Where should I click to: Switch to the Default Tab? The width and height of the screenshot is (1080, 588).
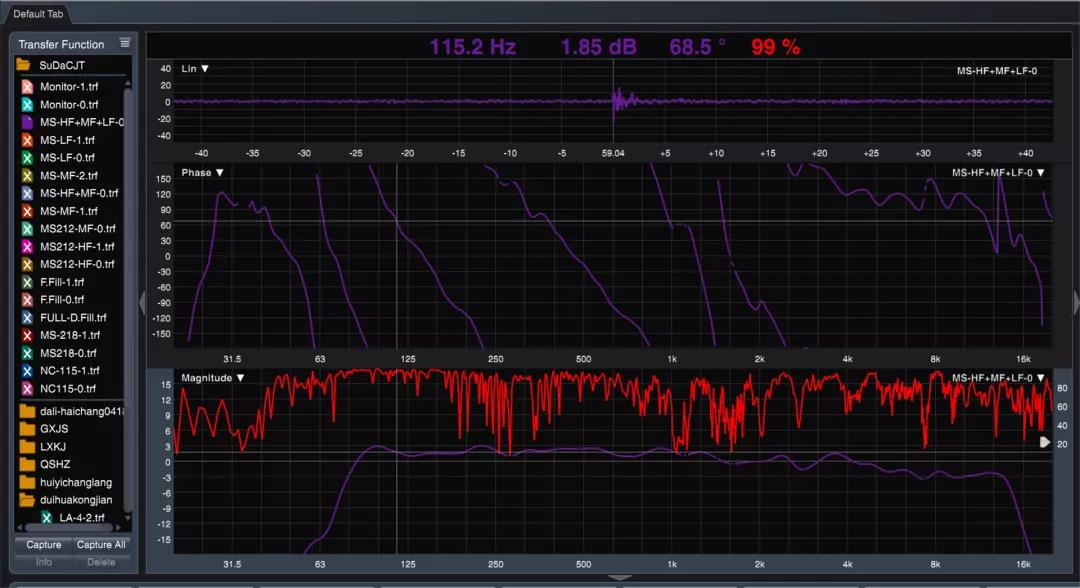38,14
